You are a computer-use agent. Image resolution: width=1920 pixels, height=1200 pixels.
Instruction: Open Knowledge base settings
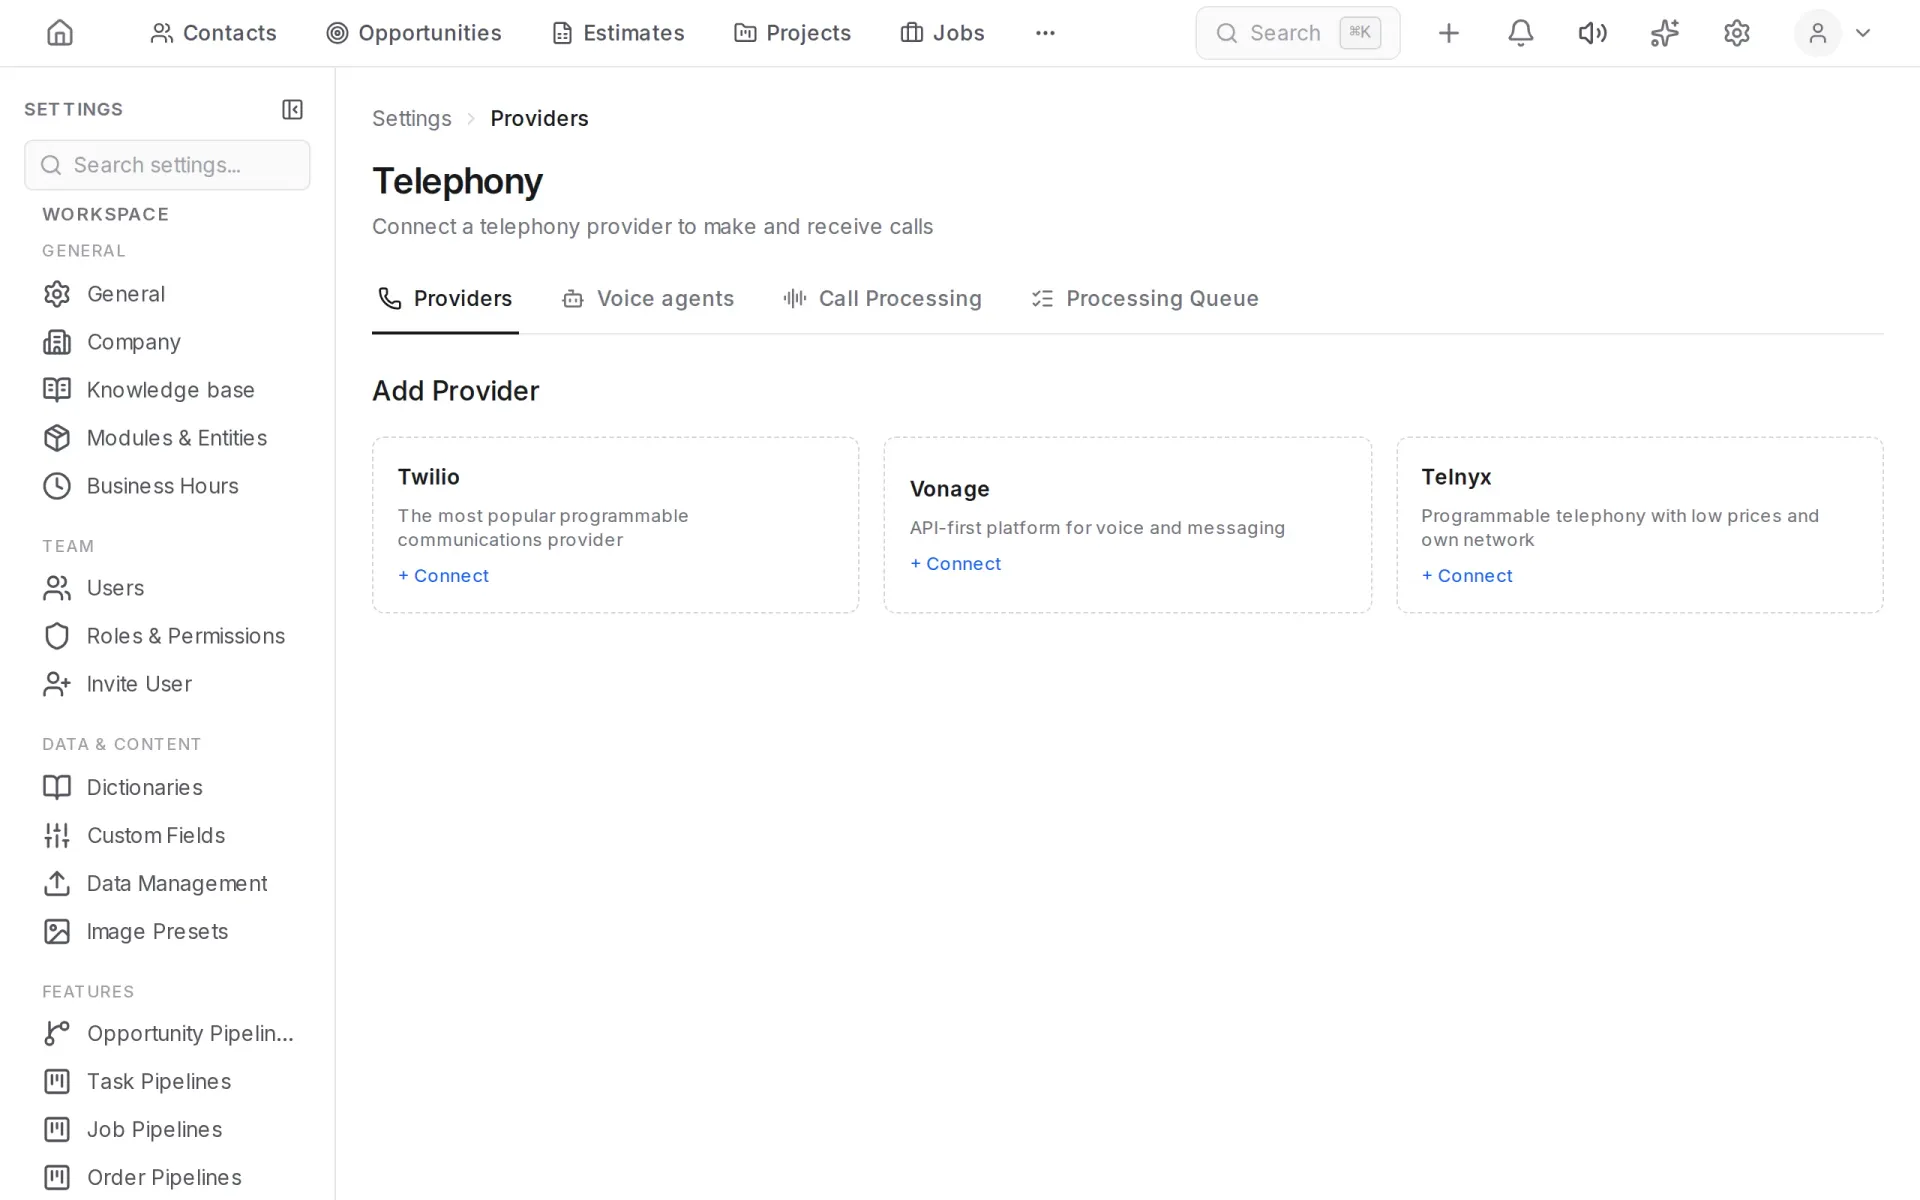point(167,390)
